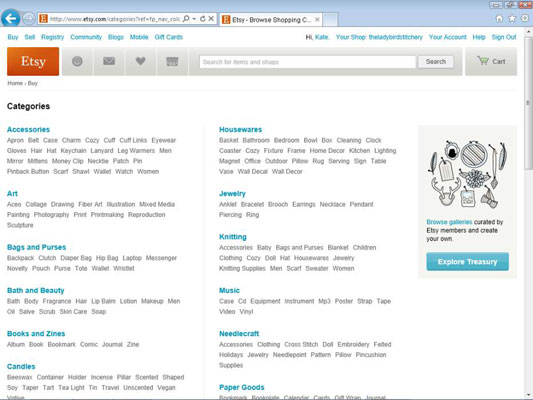Open the Your Account link
The image size is (533, 400).
447,37
